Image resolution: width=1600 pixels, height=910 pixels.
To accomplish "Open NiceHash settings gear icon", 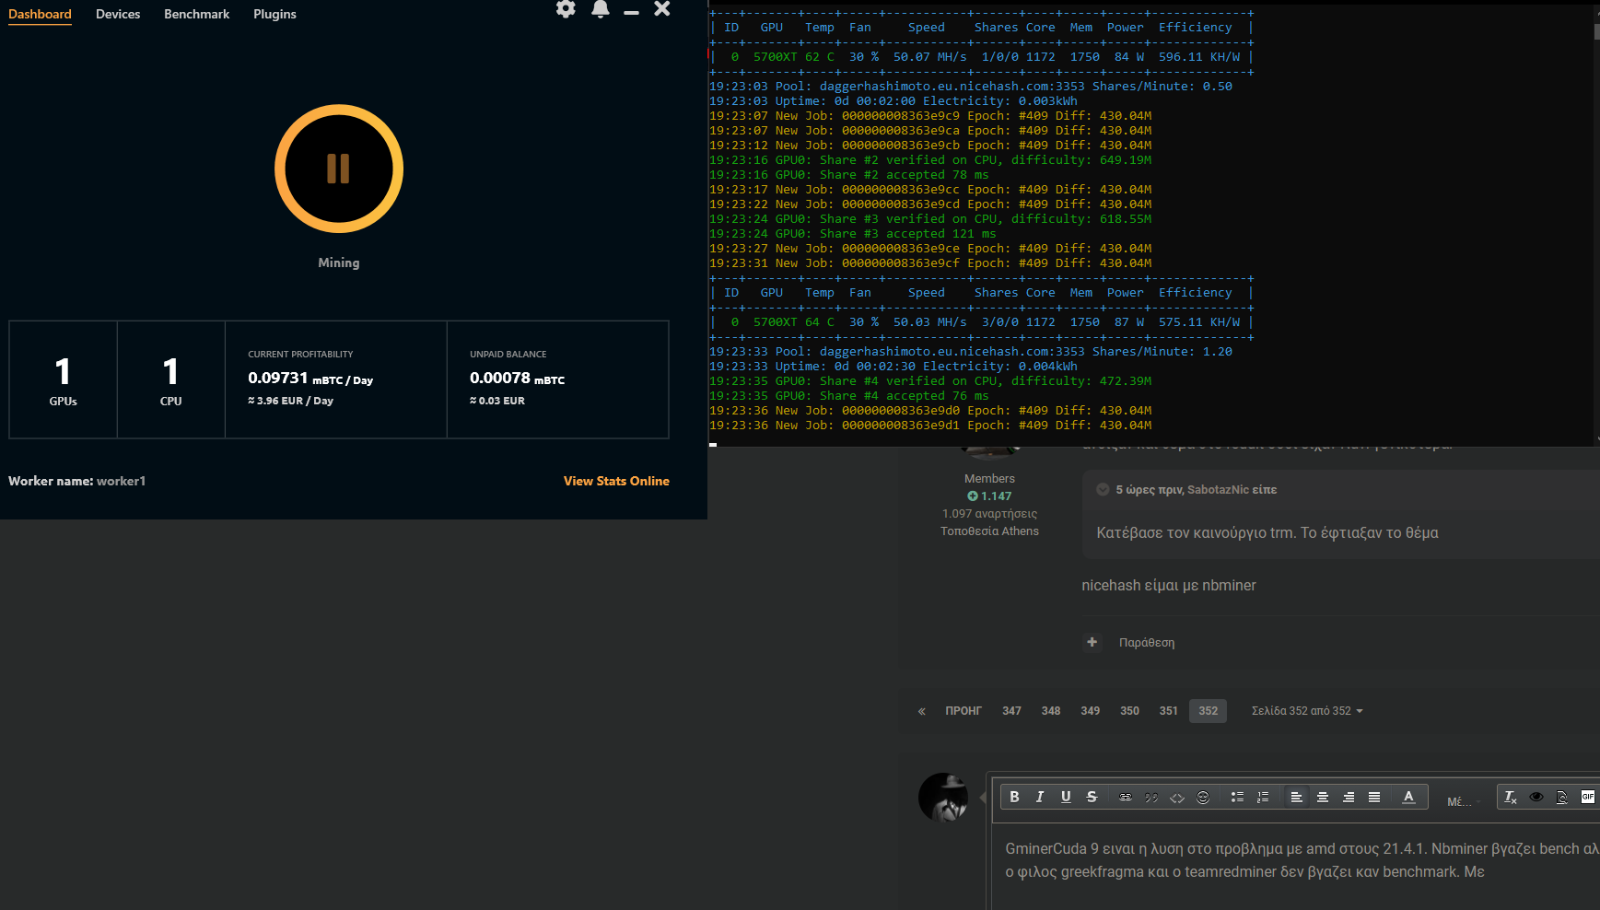I will click(x=566, y=9).
